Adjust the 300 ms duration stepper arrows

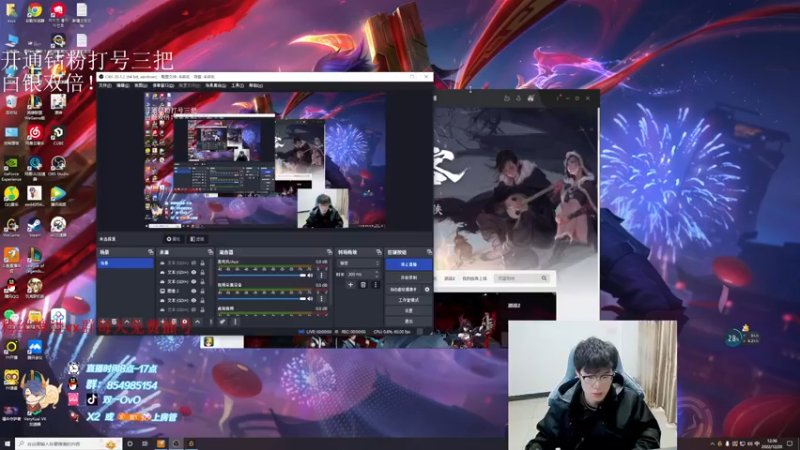click(377, 274)
